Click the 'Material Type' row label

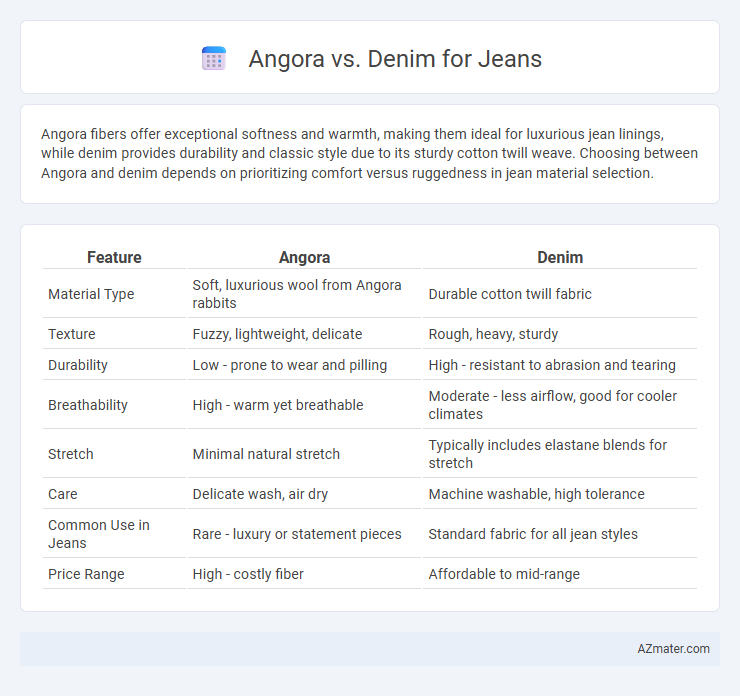tap(91, 294)
